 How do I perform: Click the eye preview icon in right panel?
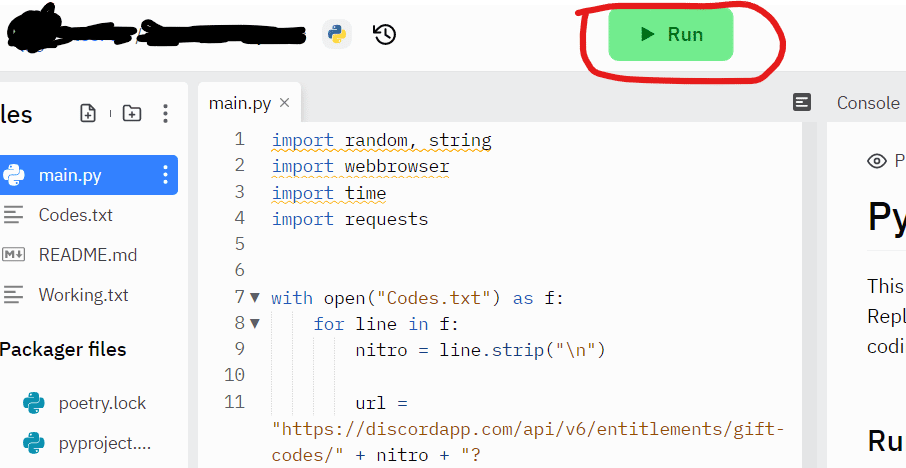pyautogui.click(x=877, y=161)
